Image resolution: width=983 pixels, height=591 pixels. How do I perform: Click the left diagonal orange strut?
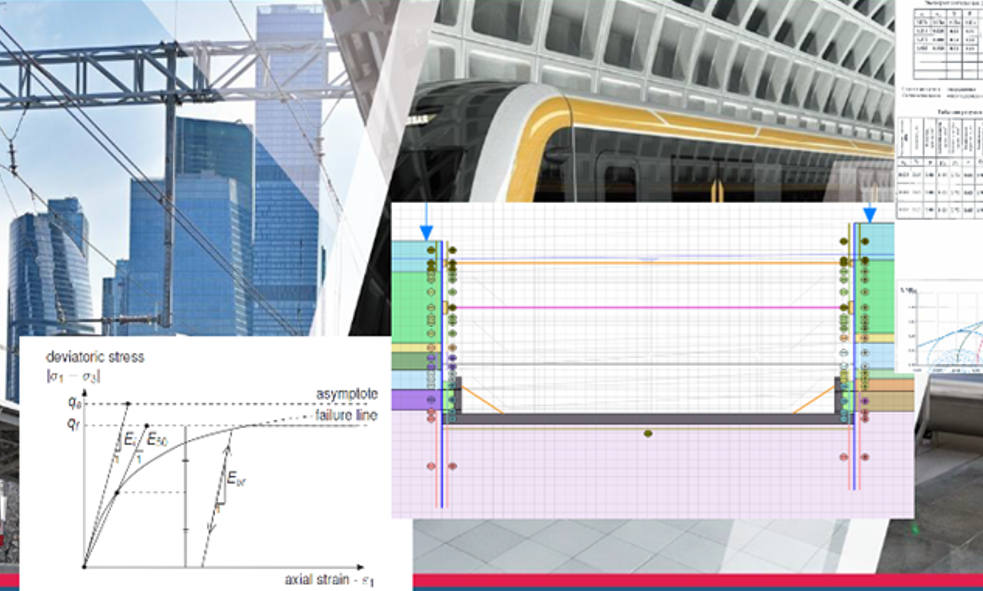click(x=481, y=398)
